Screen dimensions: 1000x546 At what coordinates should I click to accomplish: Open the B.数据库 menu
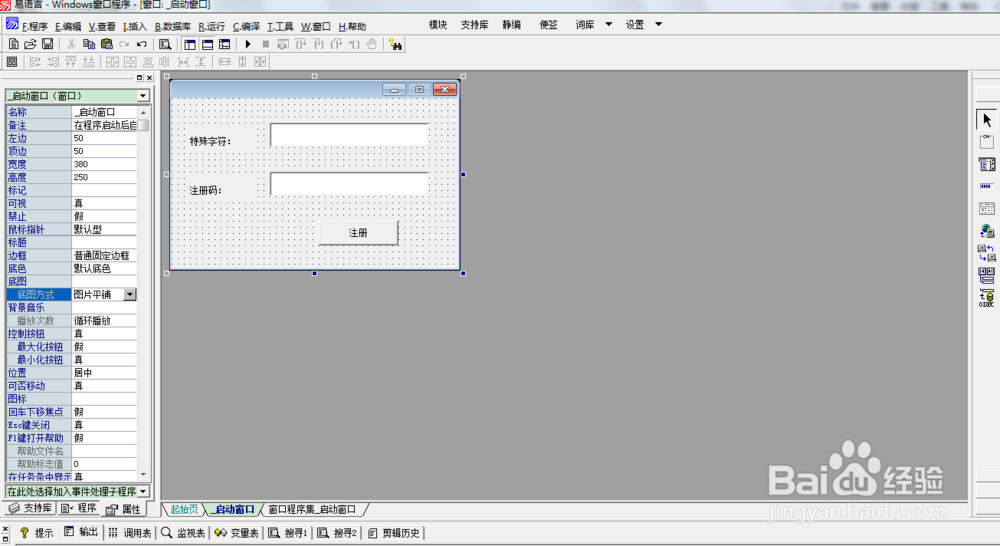173,27
